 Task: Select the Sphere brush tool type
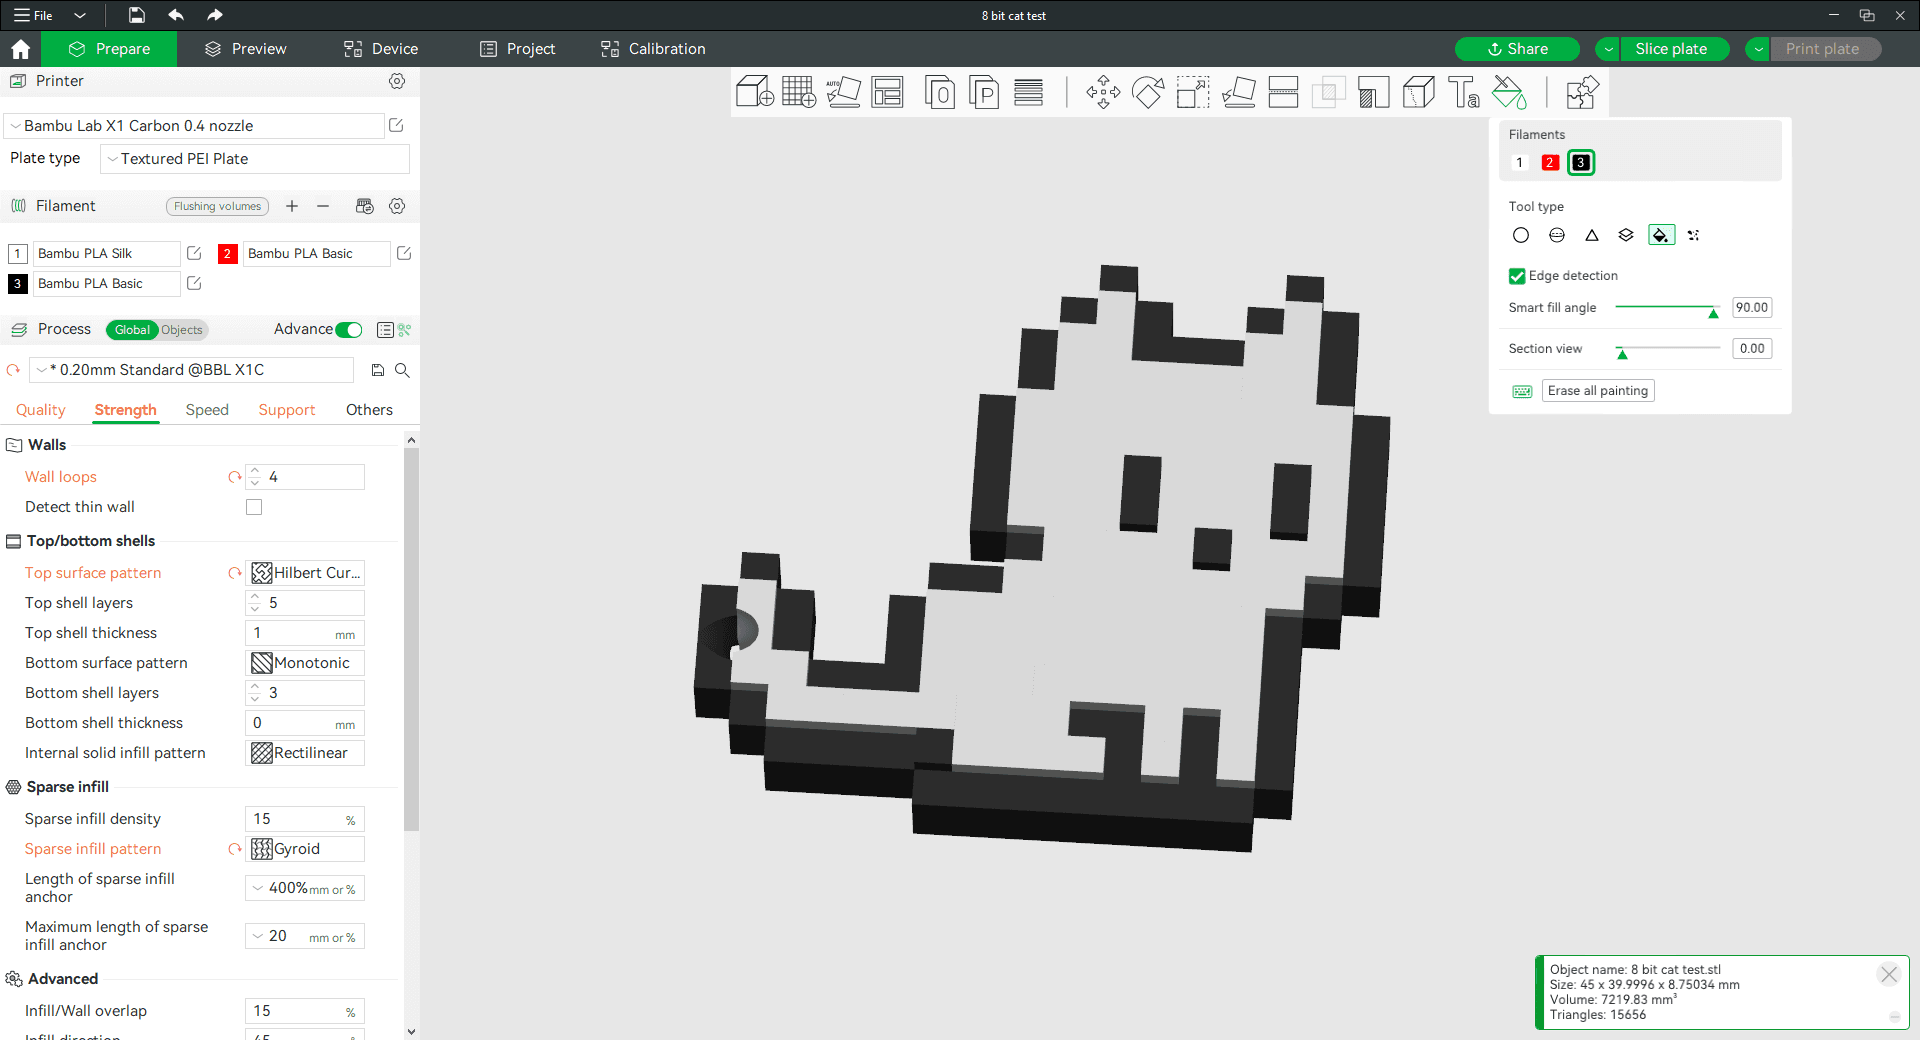coord(1557,235)
